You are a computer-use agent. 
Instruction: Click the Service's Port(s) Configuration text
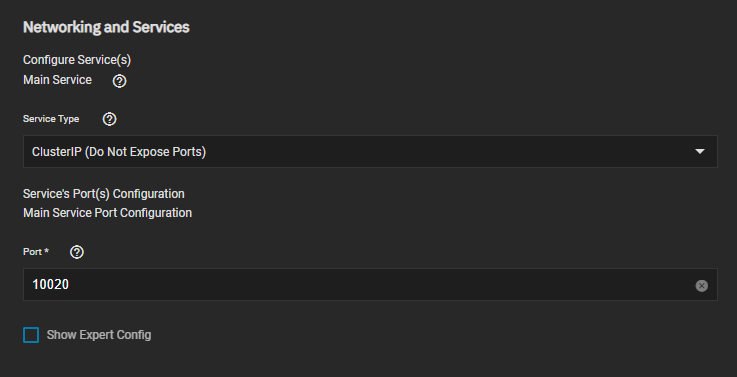pyautogui.click(x=104, y=194)
